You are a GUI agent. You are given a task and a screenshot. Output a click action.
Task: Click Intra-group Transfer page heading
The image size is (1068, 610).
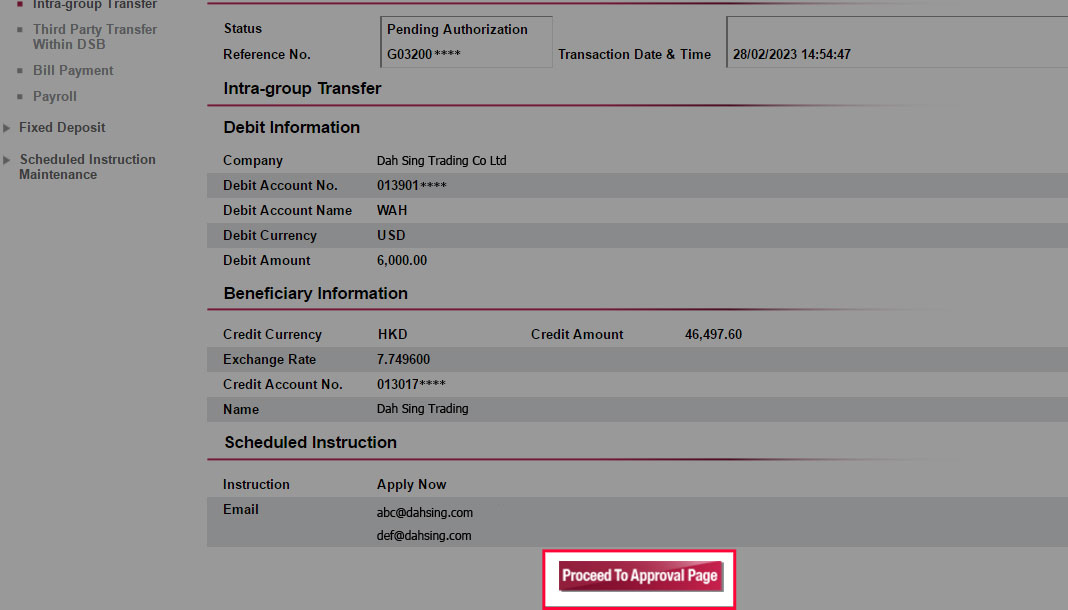(302, 89)
